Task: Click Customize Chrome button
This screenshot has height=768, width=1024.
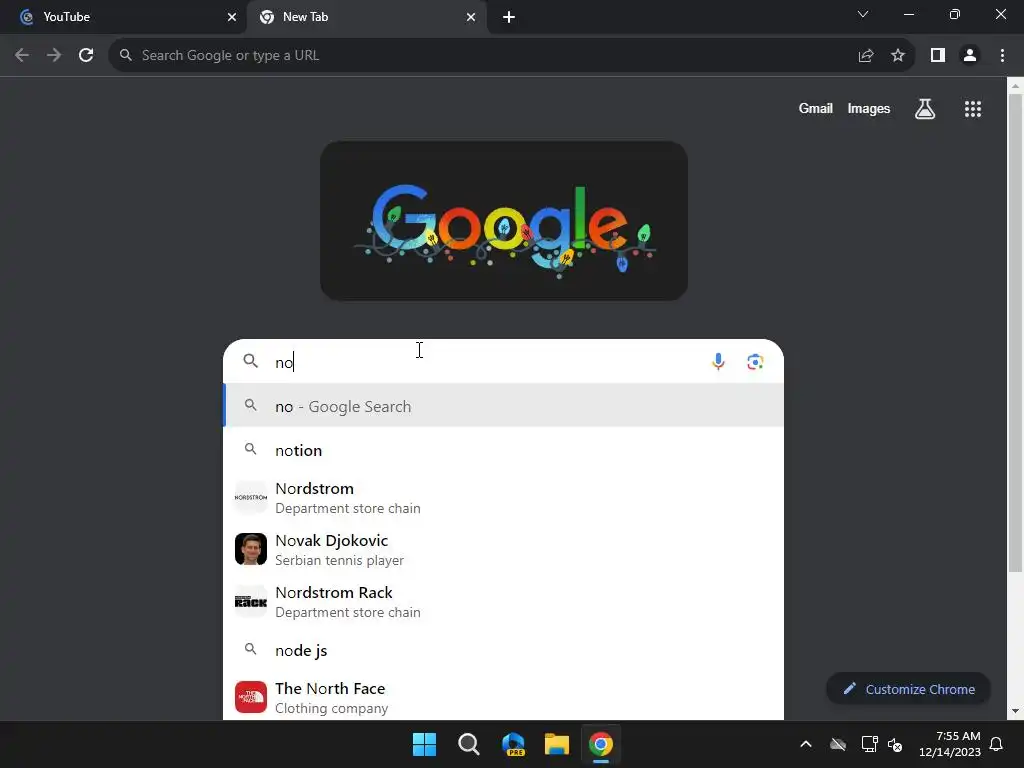Action: [908, 689]
